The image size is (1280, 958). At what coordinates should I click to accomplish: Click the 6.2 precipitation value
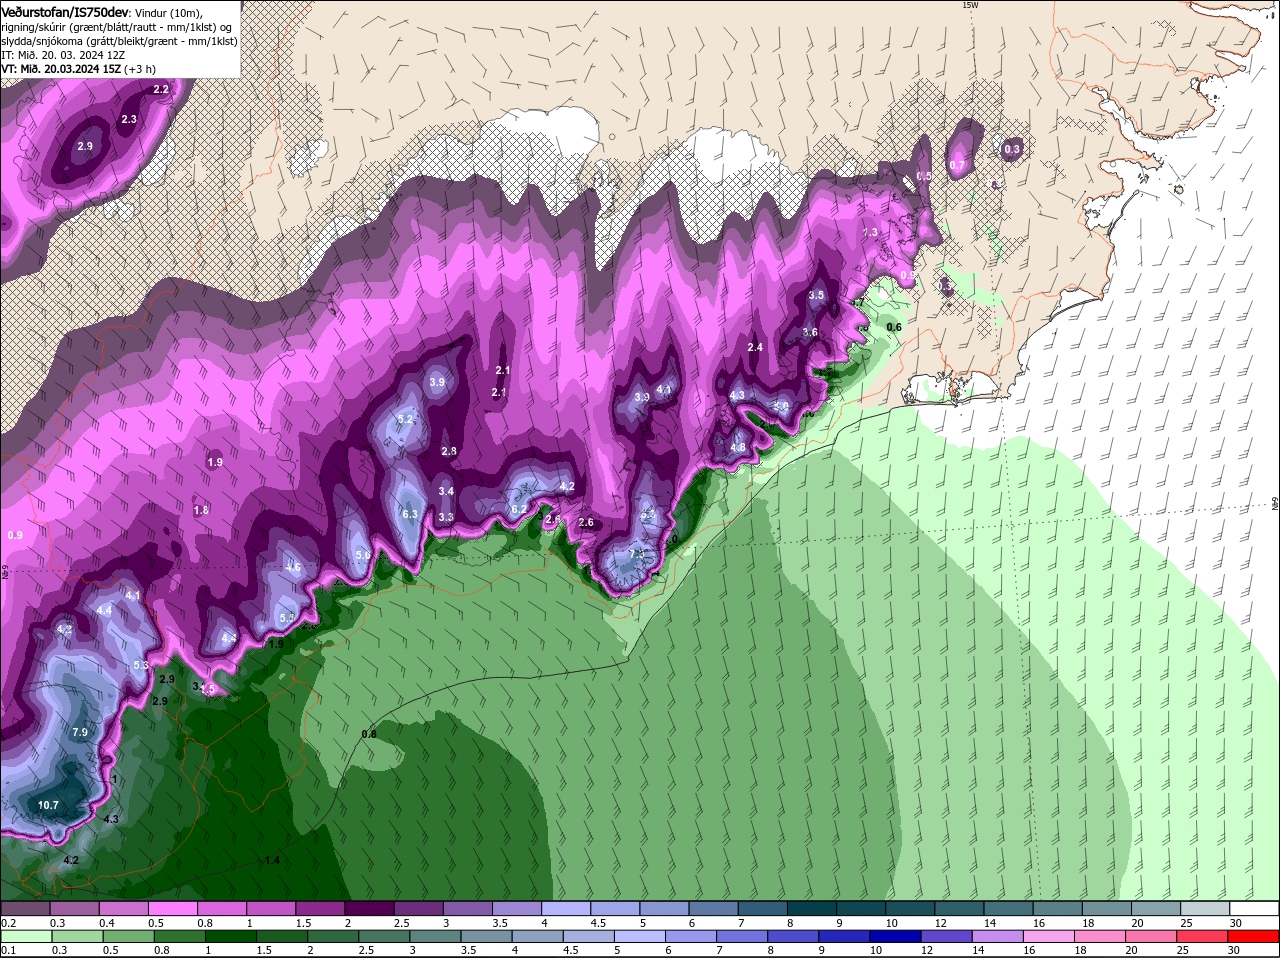click(x=519, y=509)
